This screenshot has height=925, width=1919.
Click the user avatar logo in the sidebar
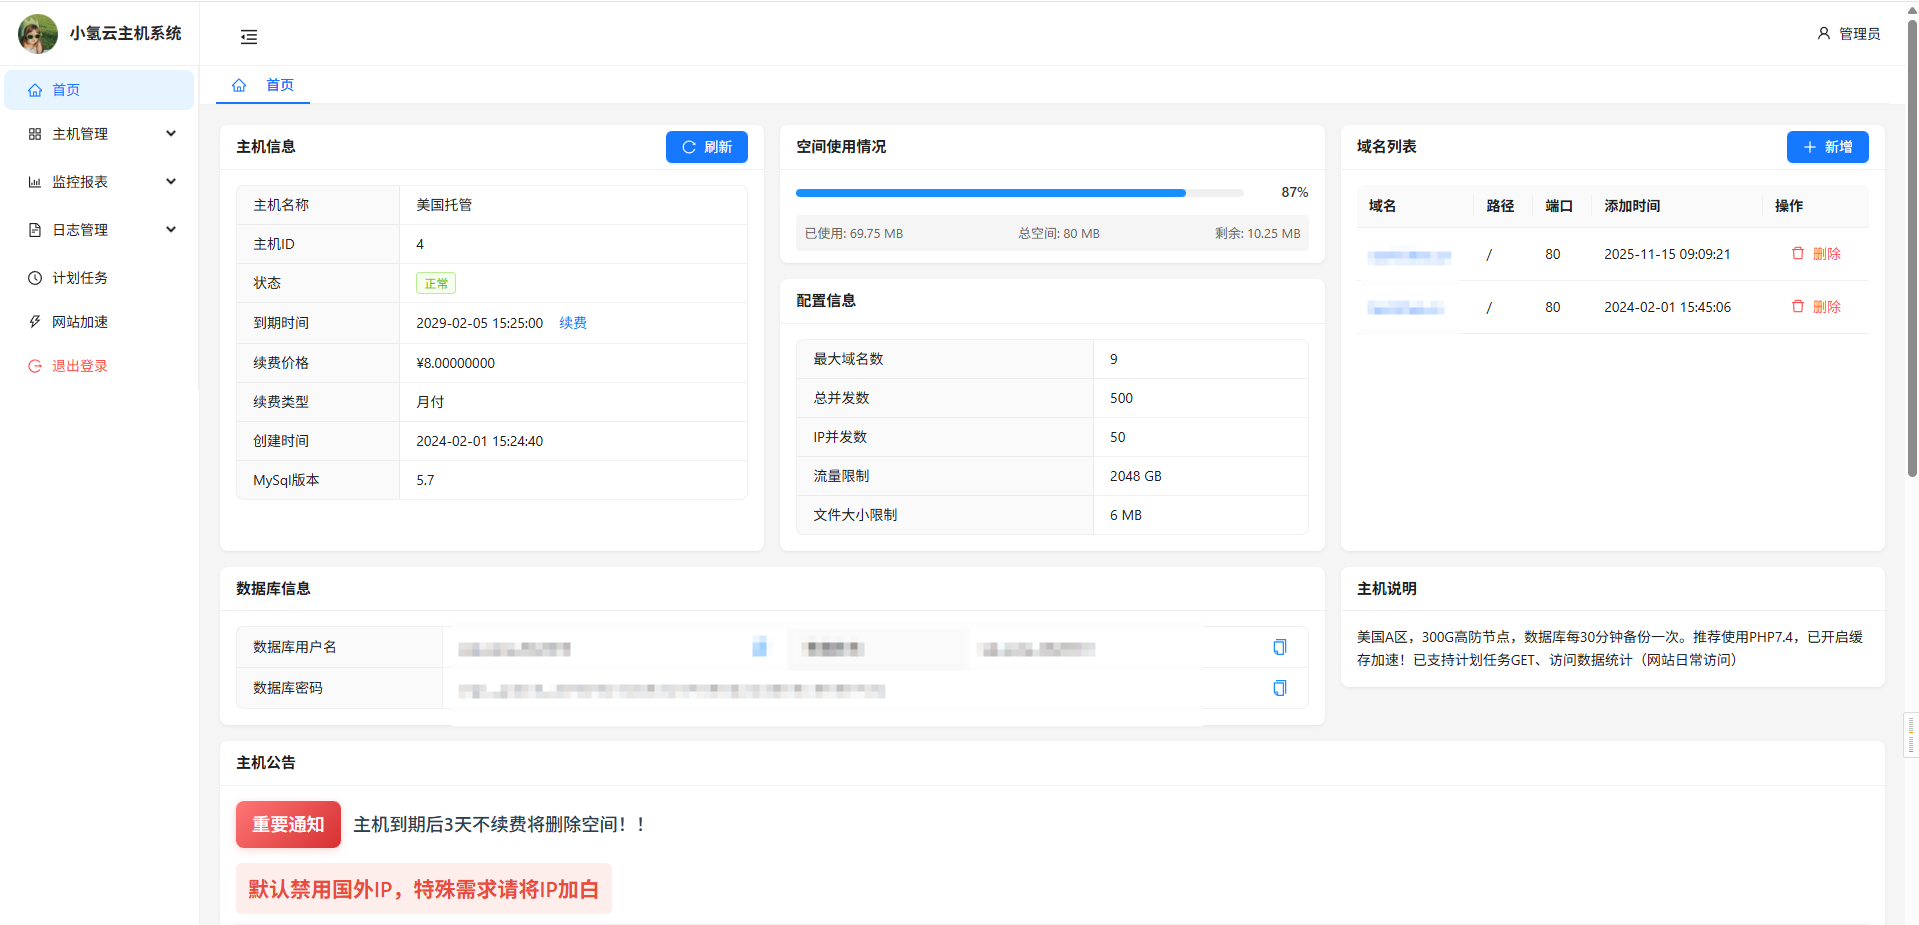click(38, 34)
